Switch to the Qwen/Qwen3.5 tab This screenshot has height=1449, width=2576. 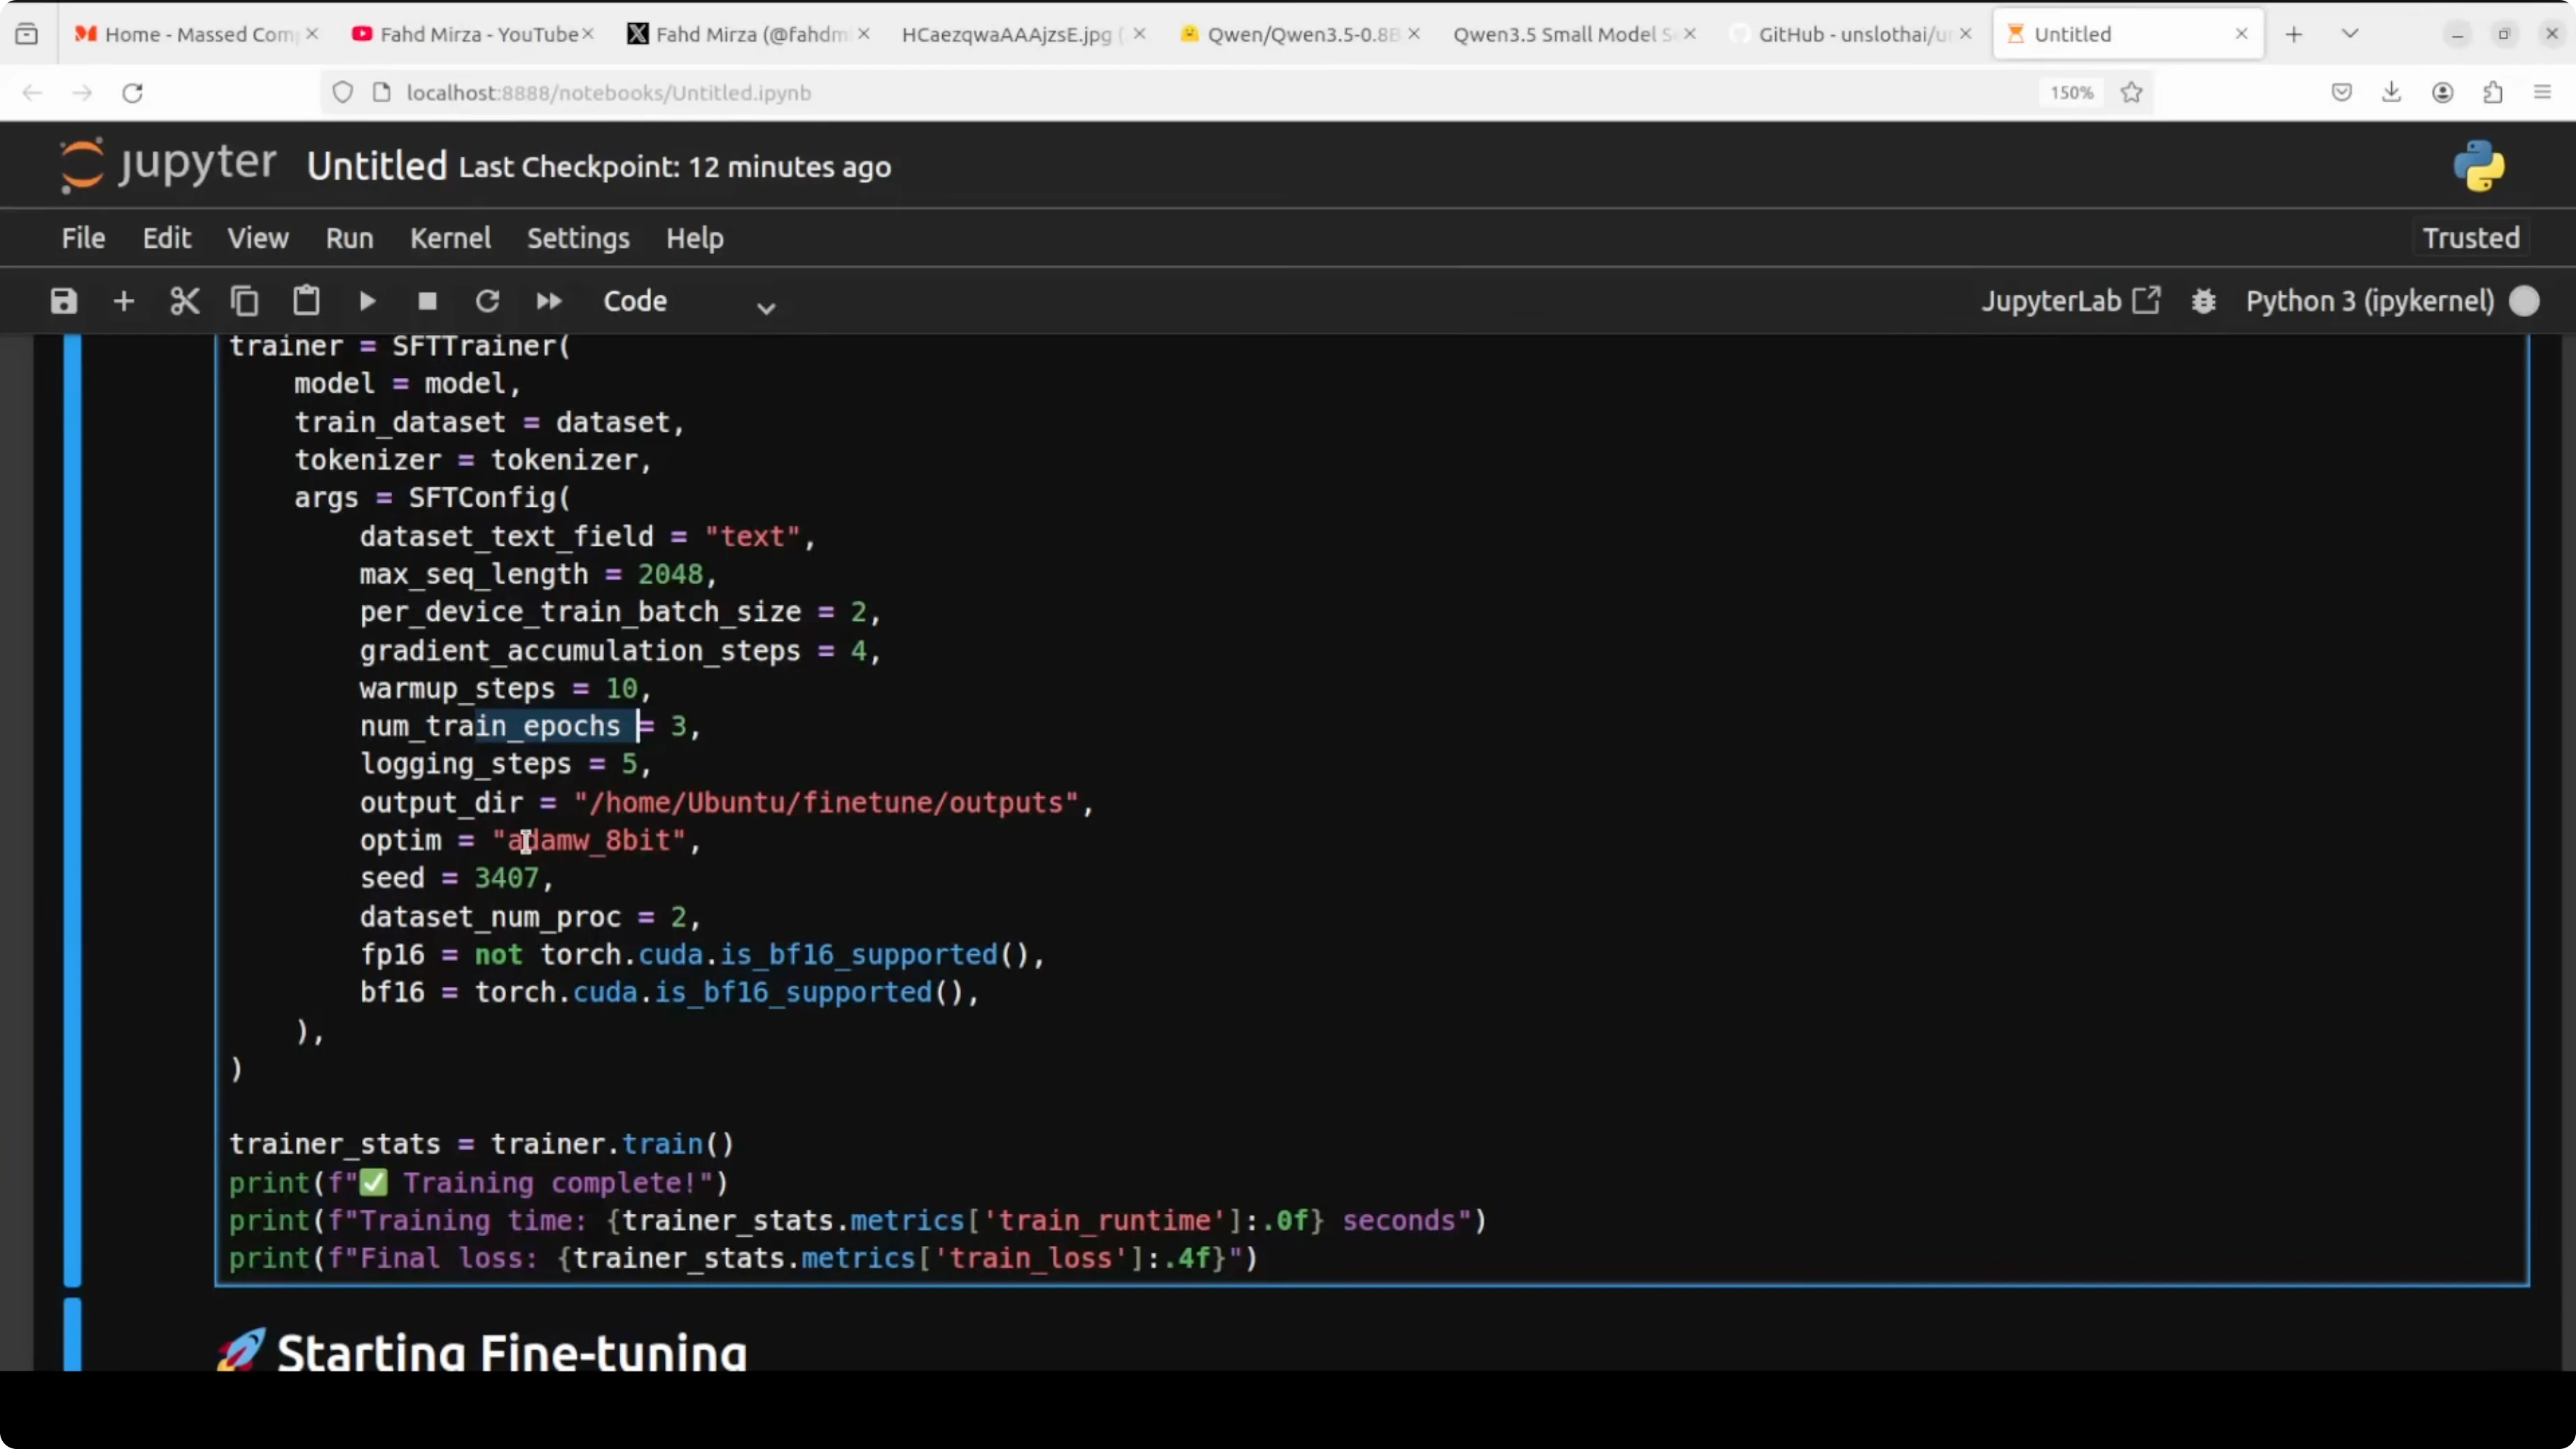1290,33
